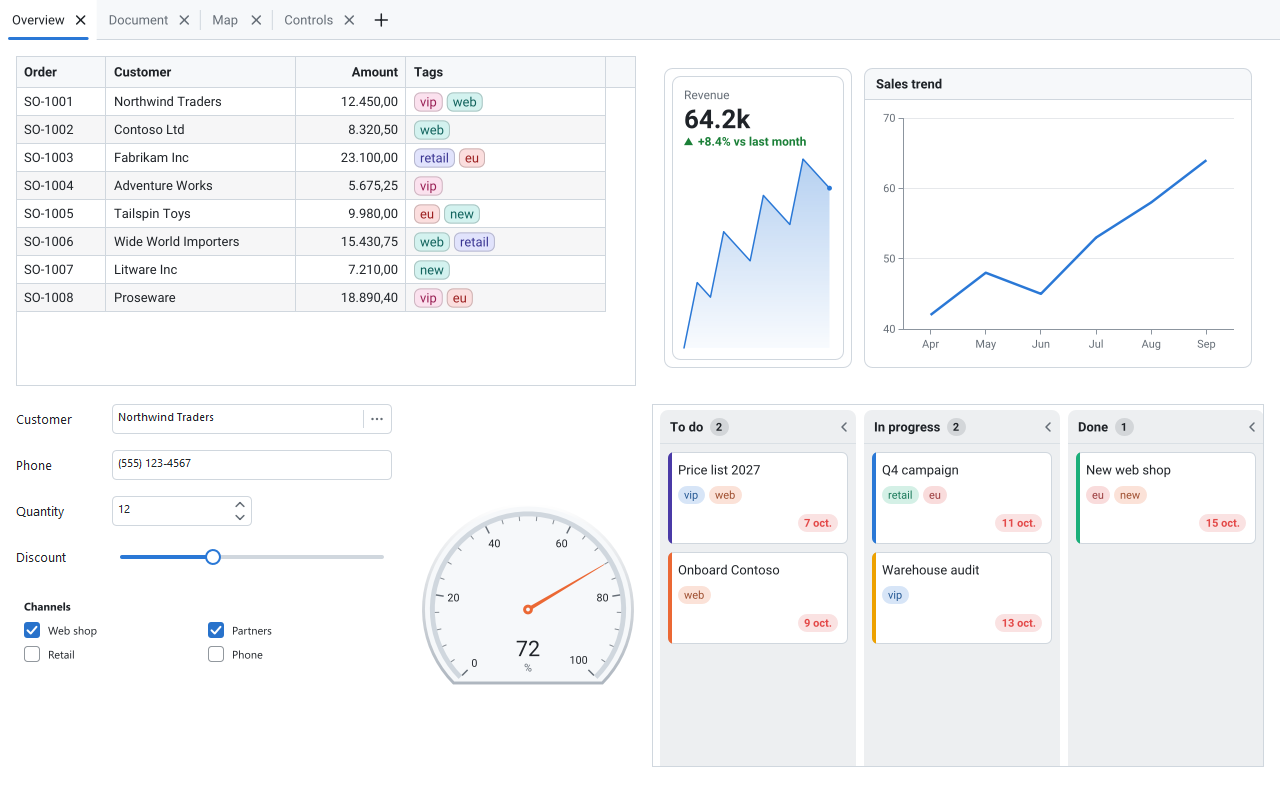Collapse the In progress column
Screen dimensions: 1280x800
[1048, 427]
